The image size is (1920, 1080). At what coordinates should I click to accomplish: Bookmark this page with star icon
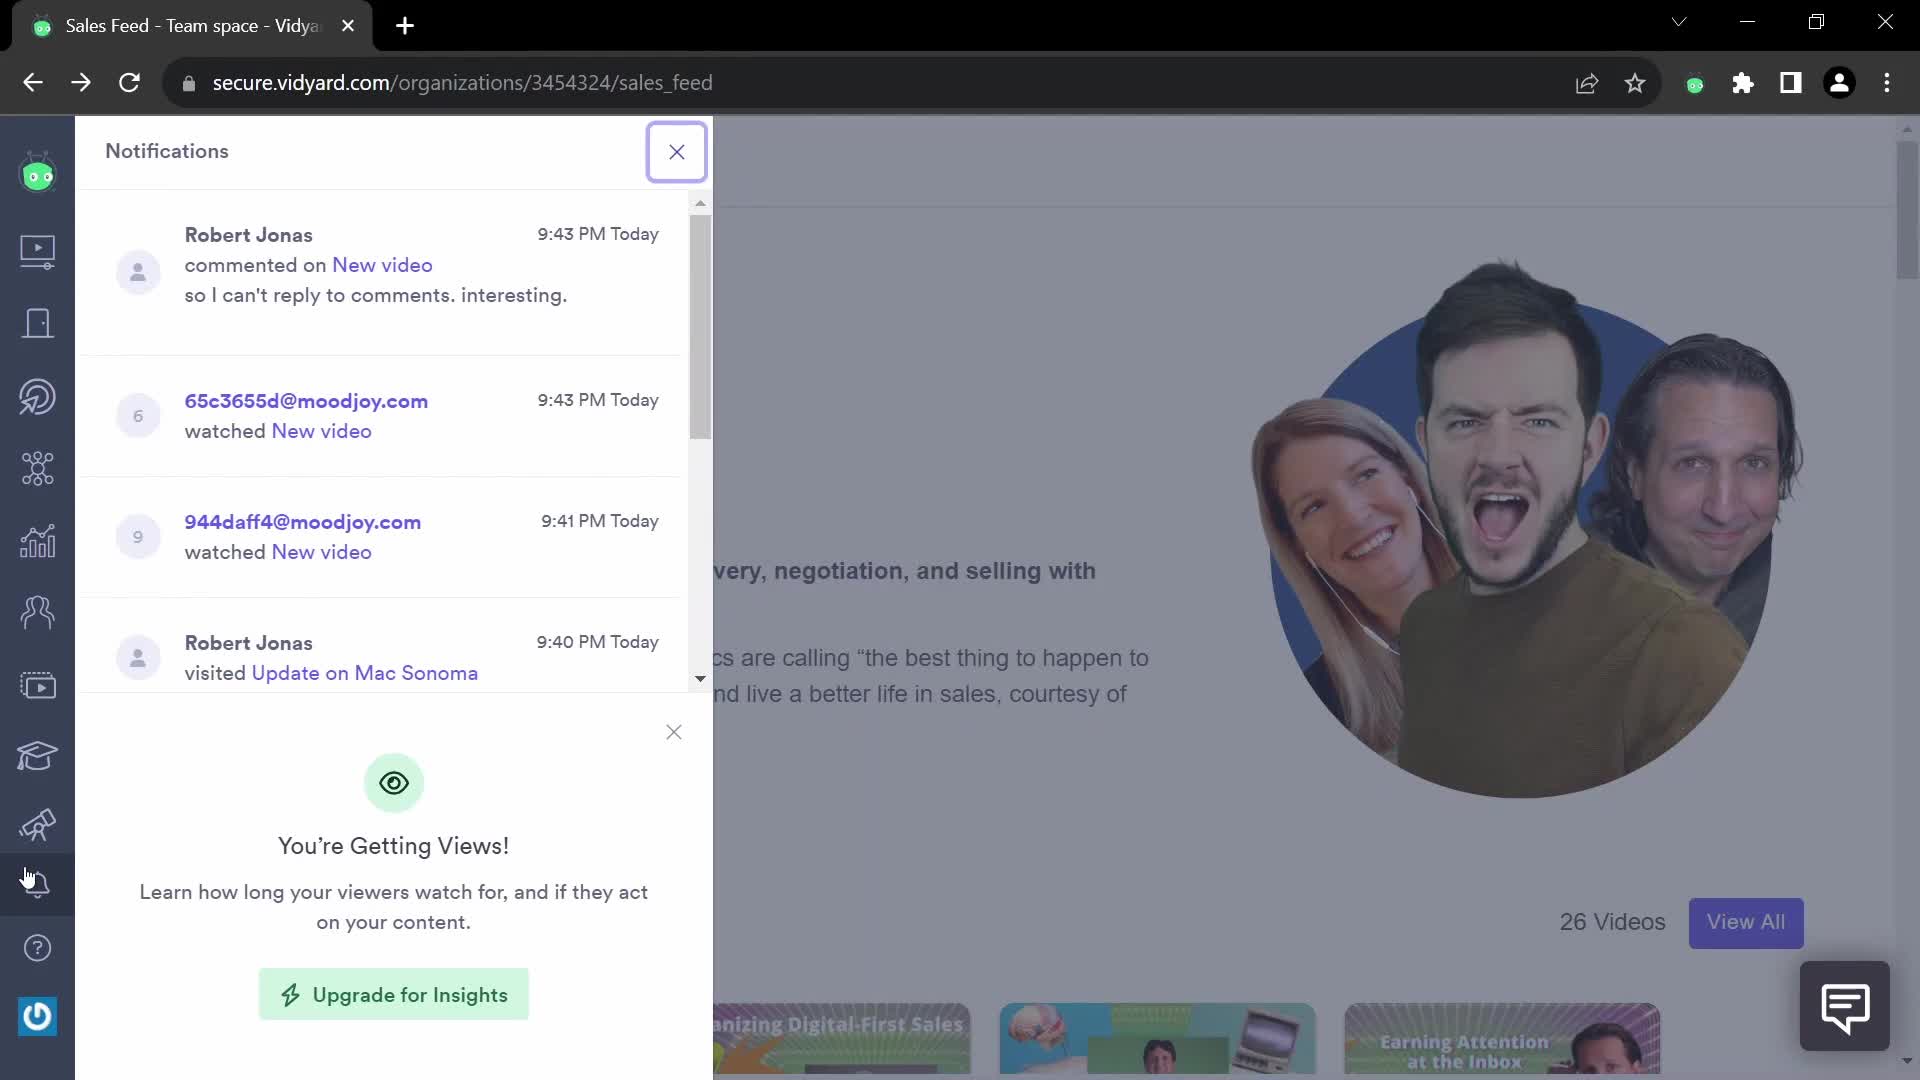click(x=1635, y=84)
